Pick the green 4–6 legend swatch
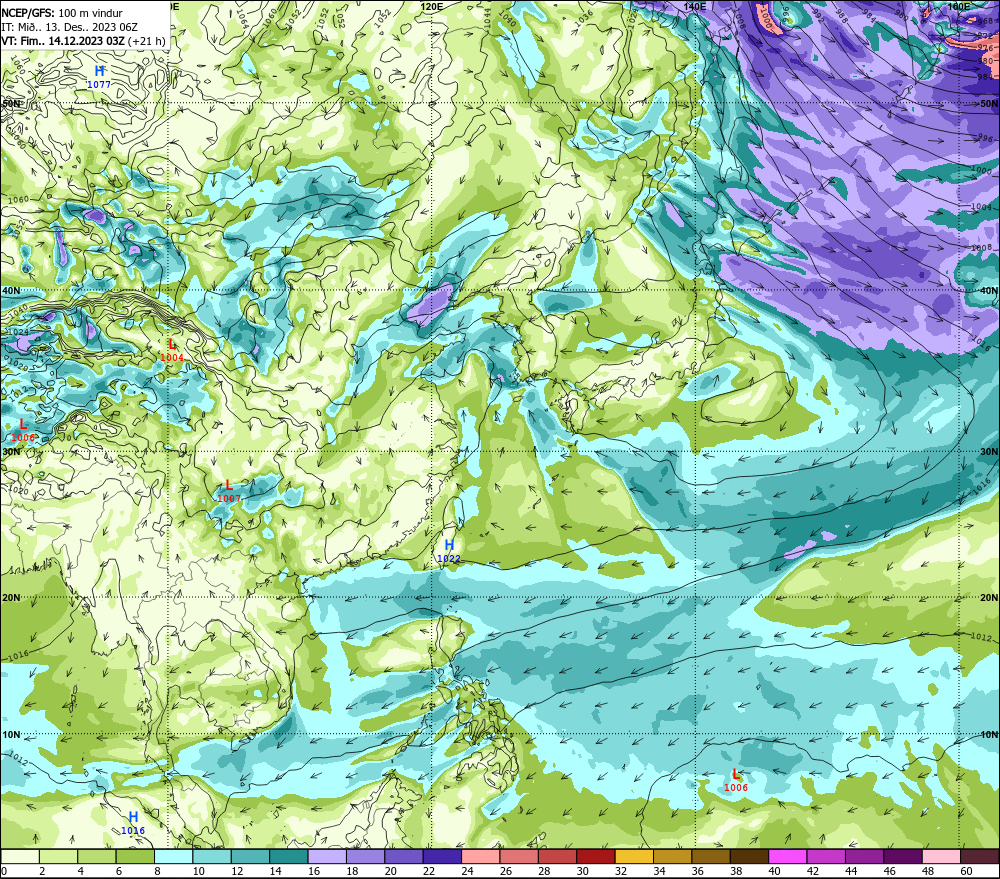 click(x=97, y=856)
